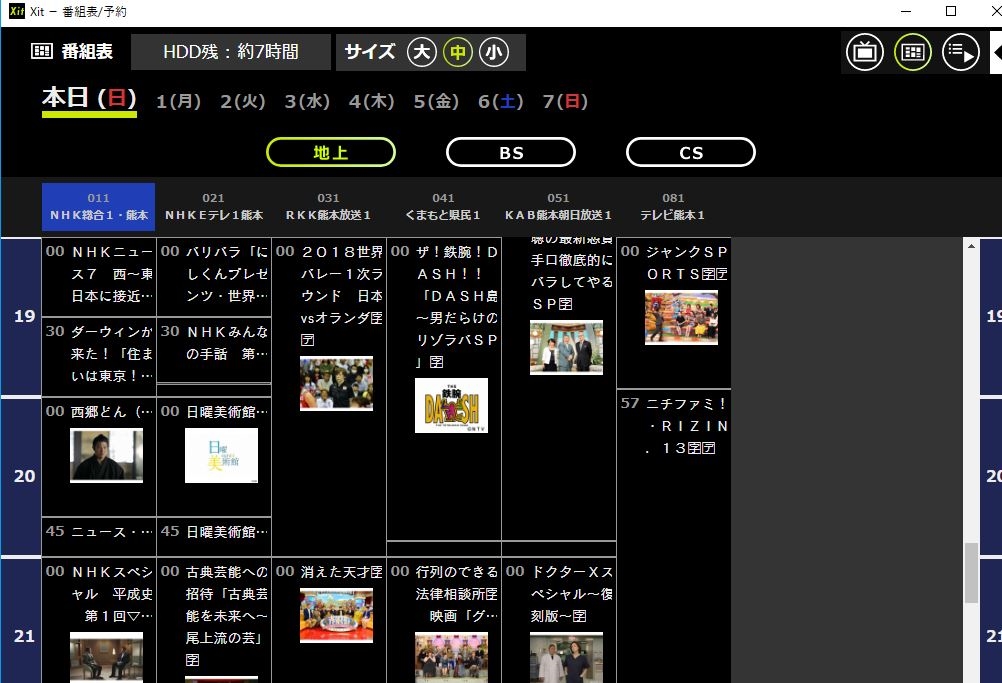Open 消えた天才 program at 21:00
Viewport: 1002px width, 683px height.
(x=329, y=620)
